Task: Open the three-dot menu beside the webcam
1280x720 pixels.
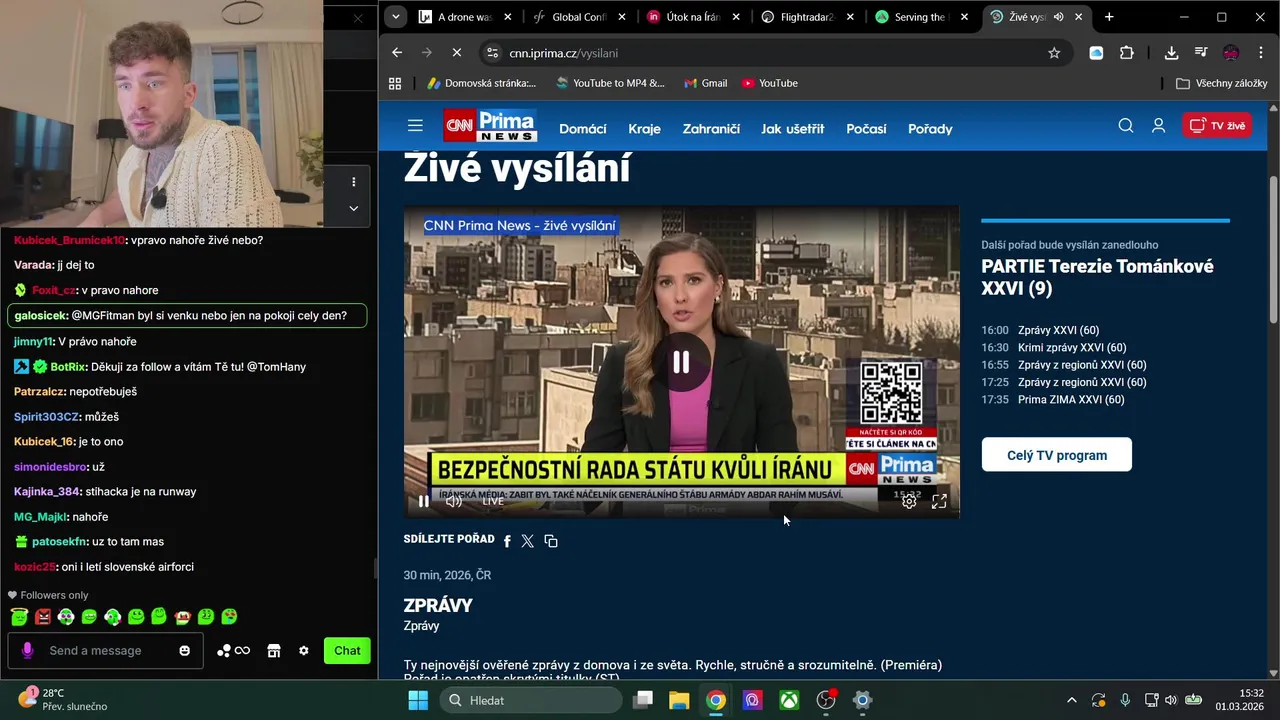Action: coord(353,182)
